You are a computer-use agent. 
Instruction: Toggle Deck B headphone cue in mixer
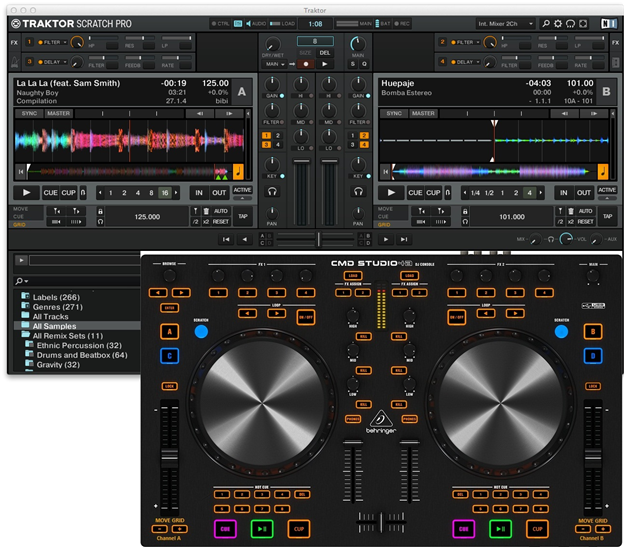pos(358,192)
